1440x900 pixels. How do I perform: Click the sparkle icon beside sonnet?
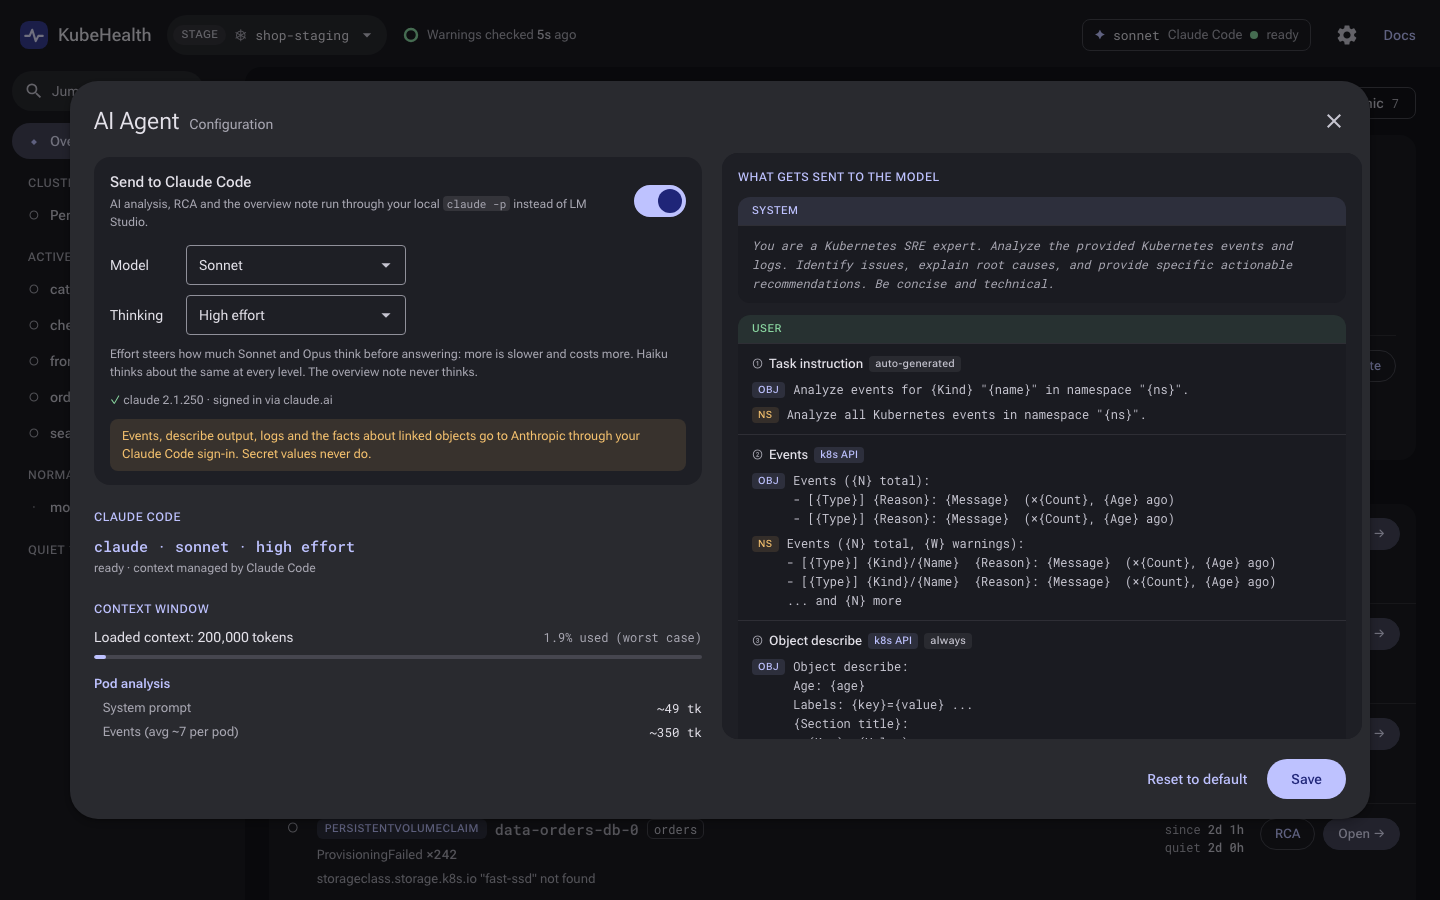tap(1100, 35)
